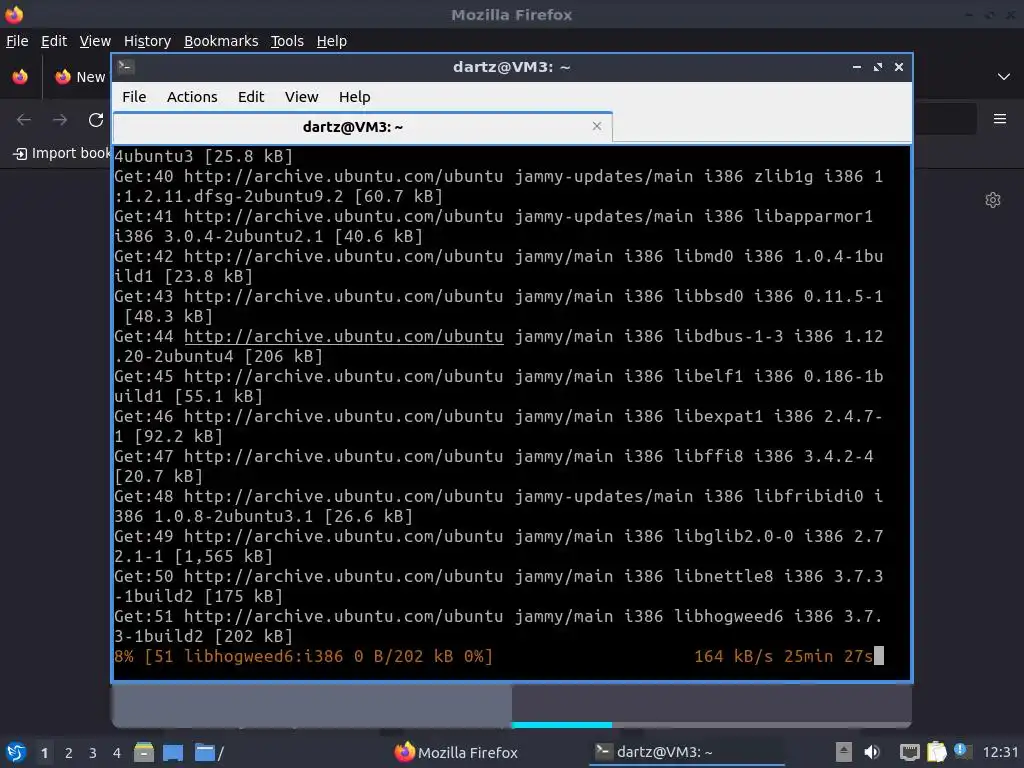The height and width of the screenshot is (768, 1024).
Task: Click the show desktop icon in taskbar
Action: (173, 752)
